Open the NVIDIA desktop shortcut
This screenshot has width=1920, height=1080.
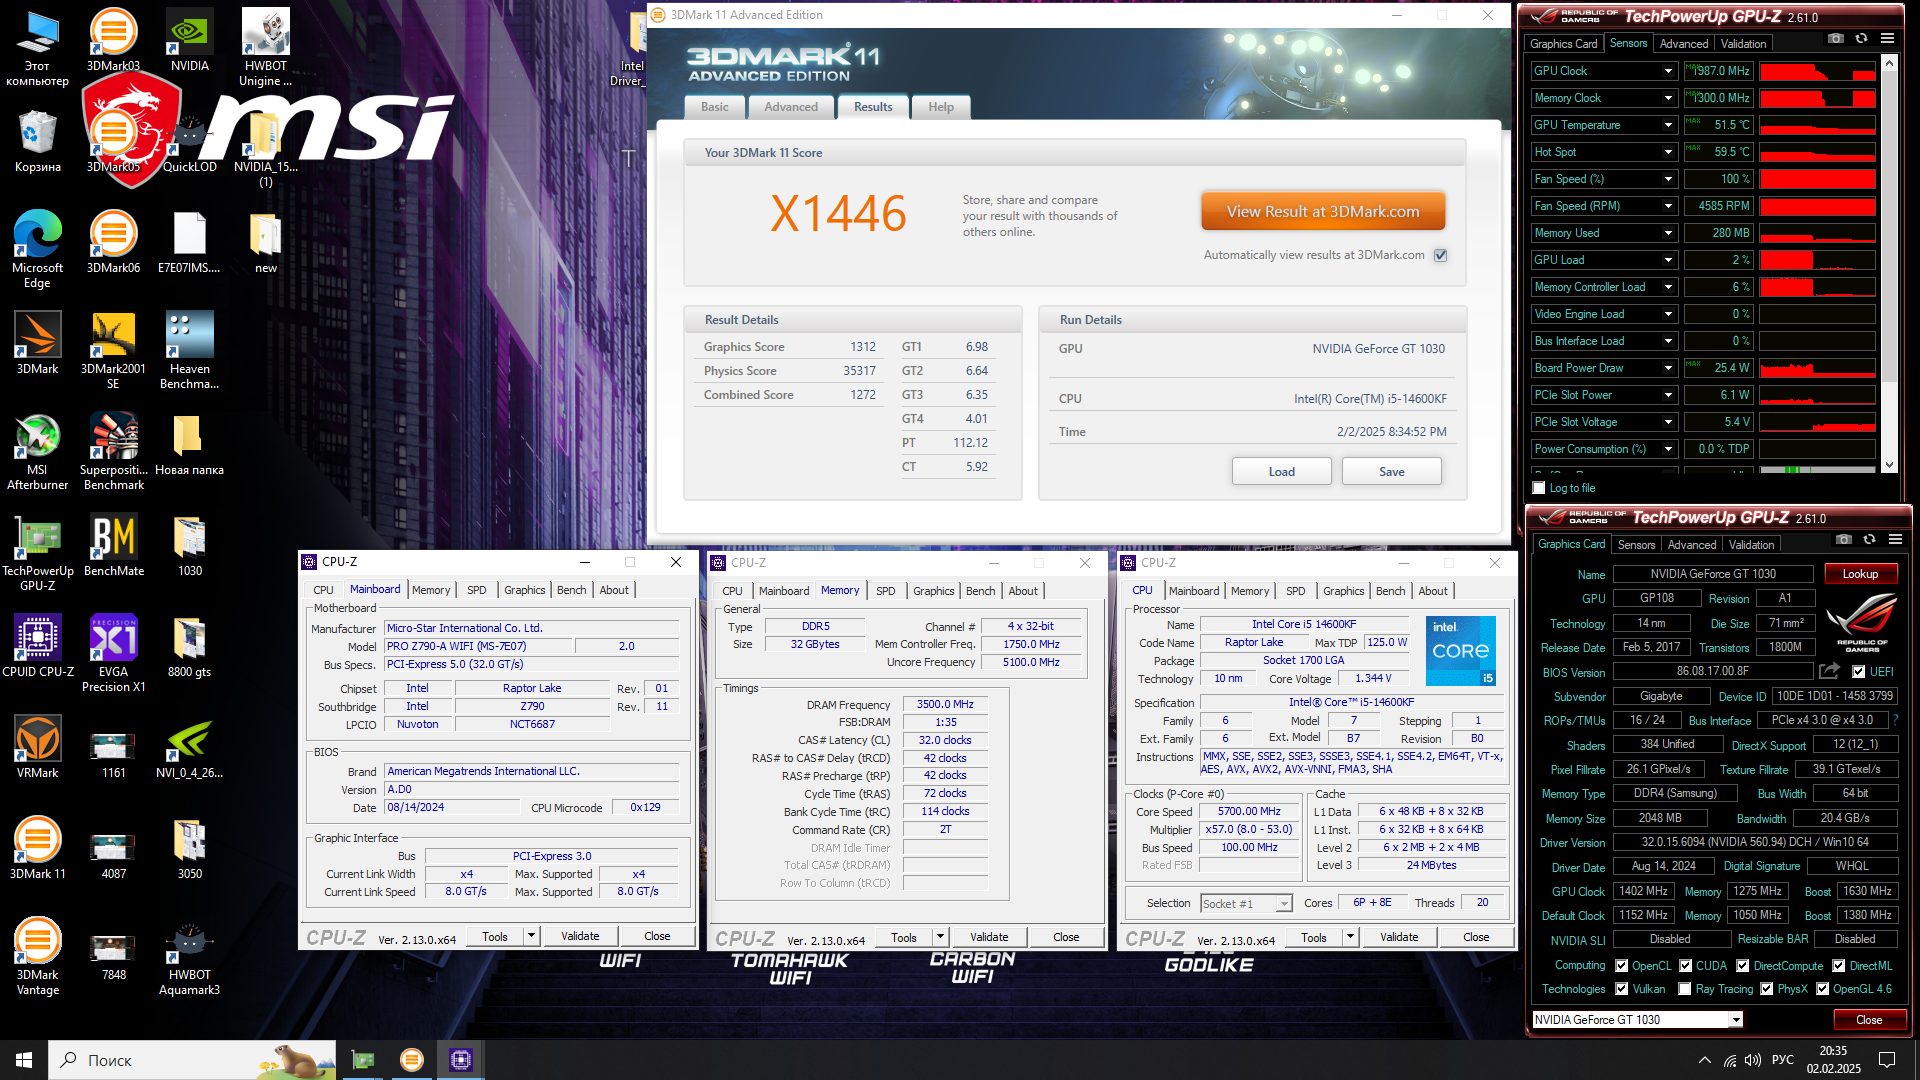tap(189, 40)
